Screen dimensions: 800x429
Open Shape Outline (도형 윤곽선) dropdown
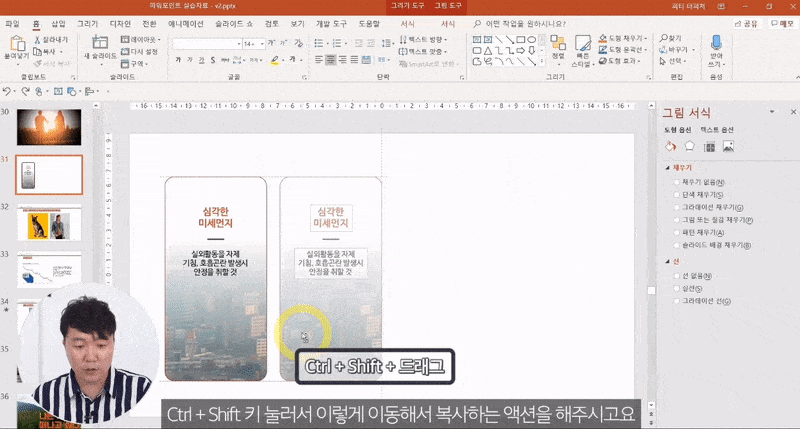(x=622, y=49)
